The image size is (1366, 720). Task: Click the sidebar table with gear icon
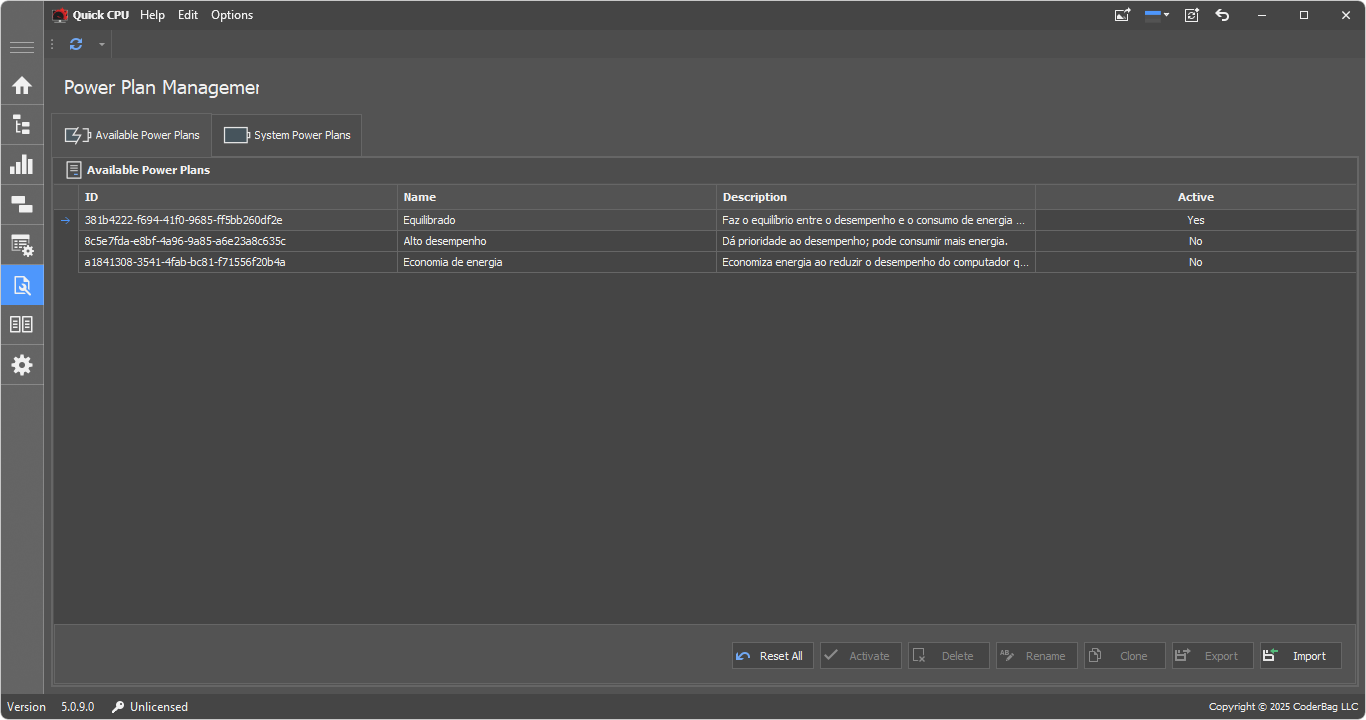click(x=22, y=245)
